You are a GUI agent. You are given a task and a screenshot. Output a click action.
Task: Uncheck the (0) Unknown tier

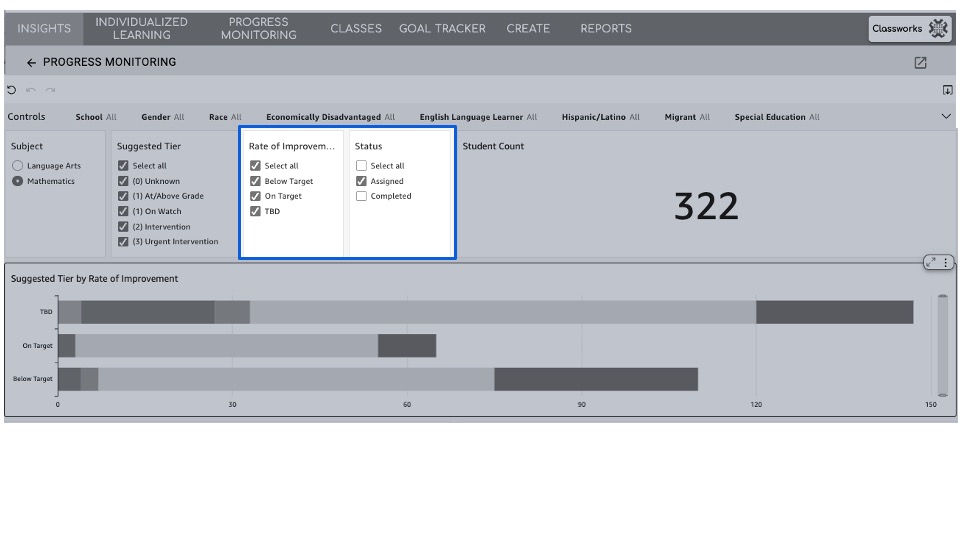[x=123, y=181]
